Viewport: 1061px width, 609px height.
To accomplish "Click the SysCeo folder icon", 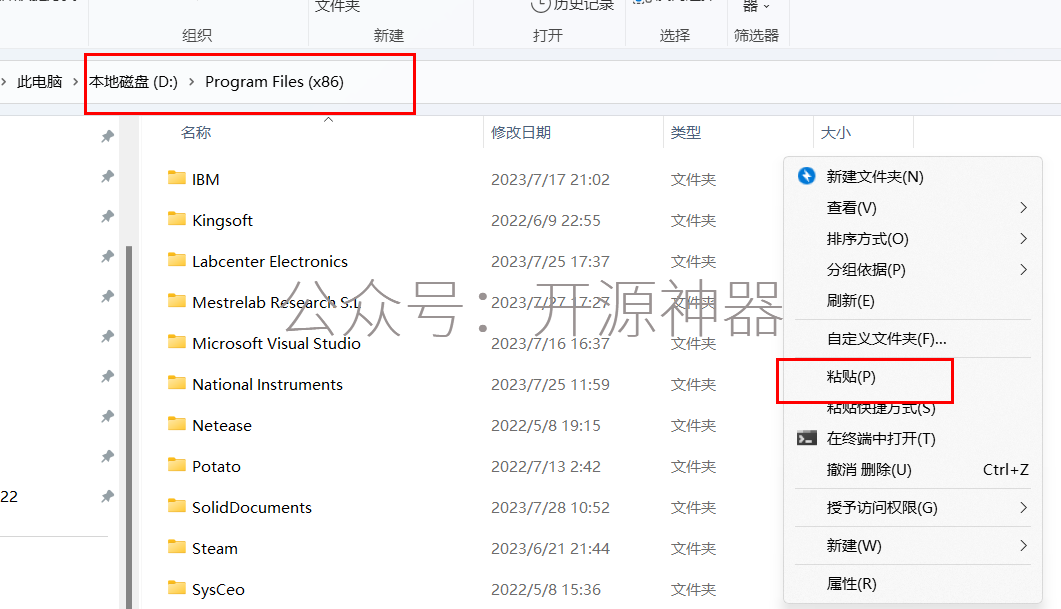I will [177, 587].
